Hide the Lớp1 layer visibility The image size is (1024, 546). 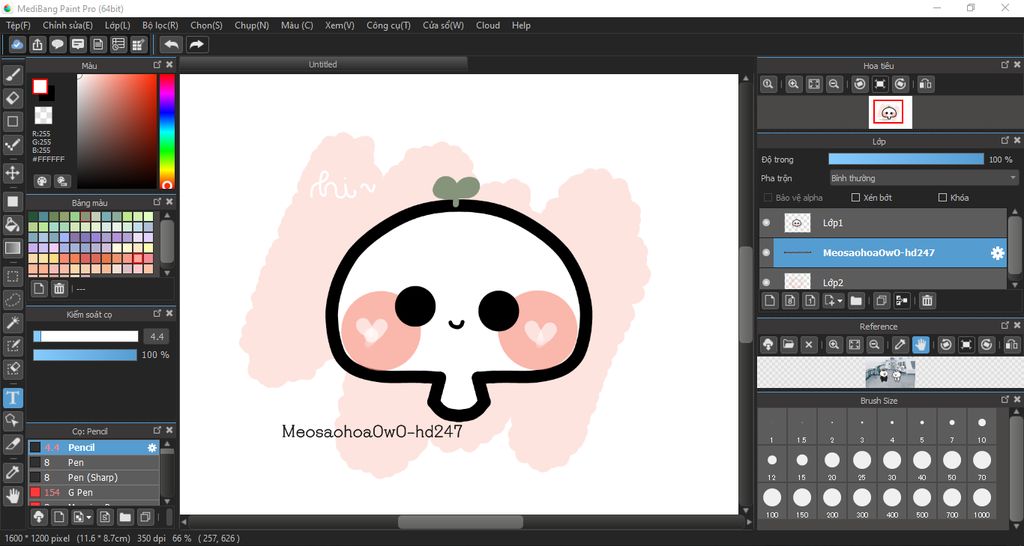click(x=766, y=223)
